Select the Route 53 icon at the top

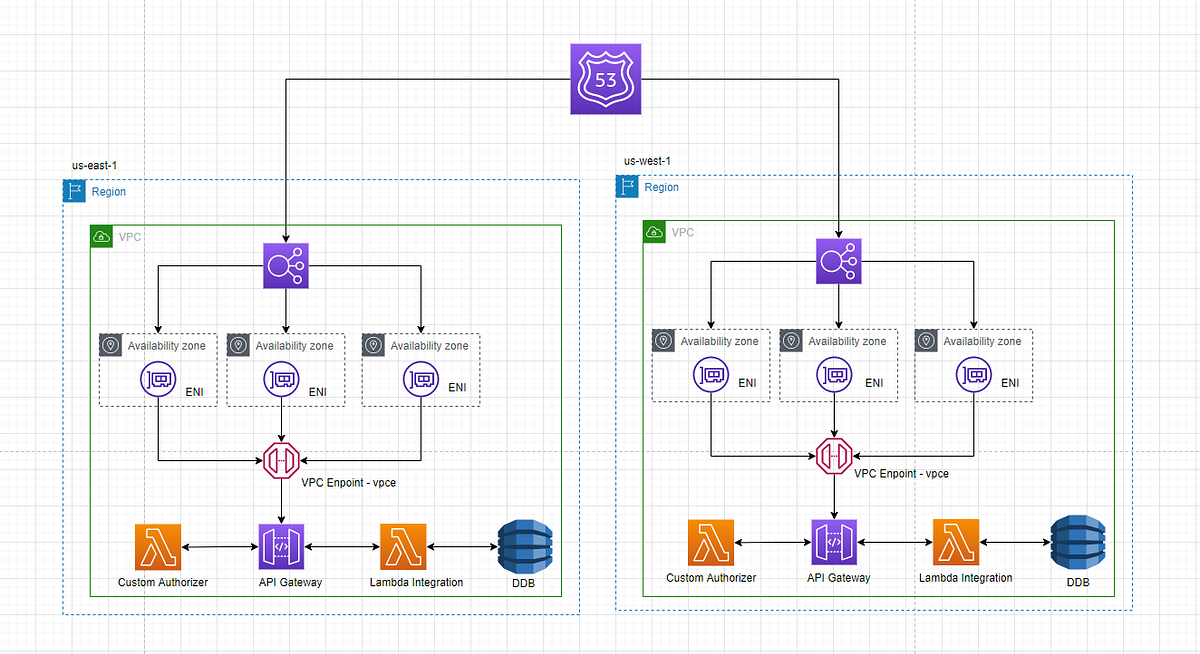coord(605,79)
